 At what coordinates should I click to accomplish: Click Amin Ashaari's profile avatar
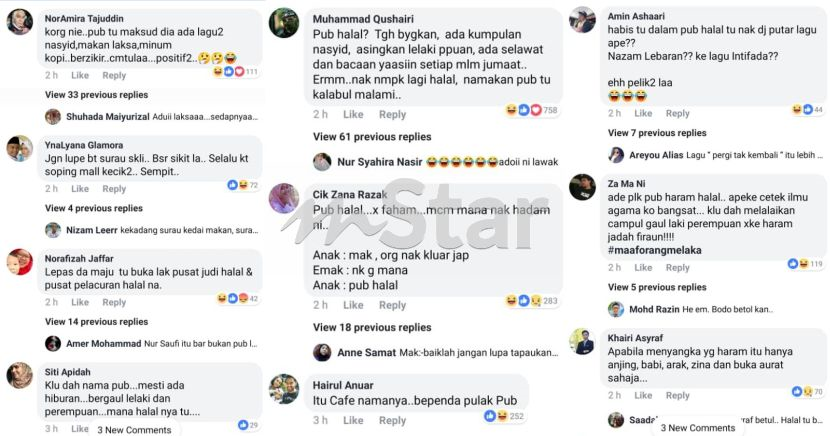[582, 20]
